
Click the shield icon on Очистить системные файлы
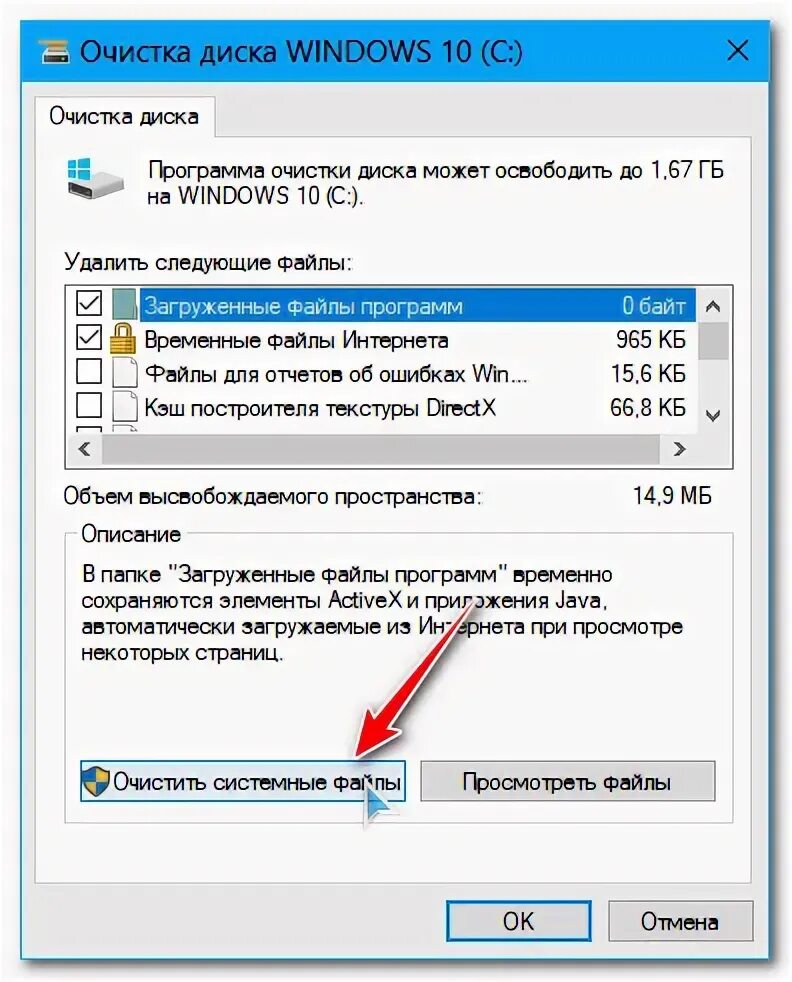point(95,781)
